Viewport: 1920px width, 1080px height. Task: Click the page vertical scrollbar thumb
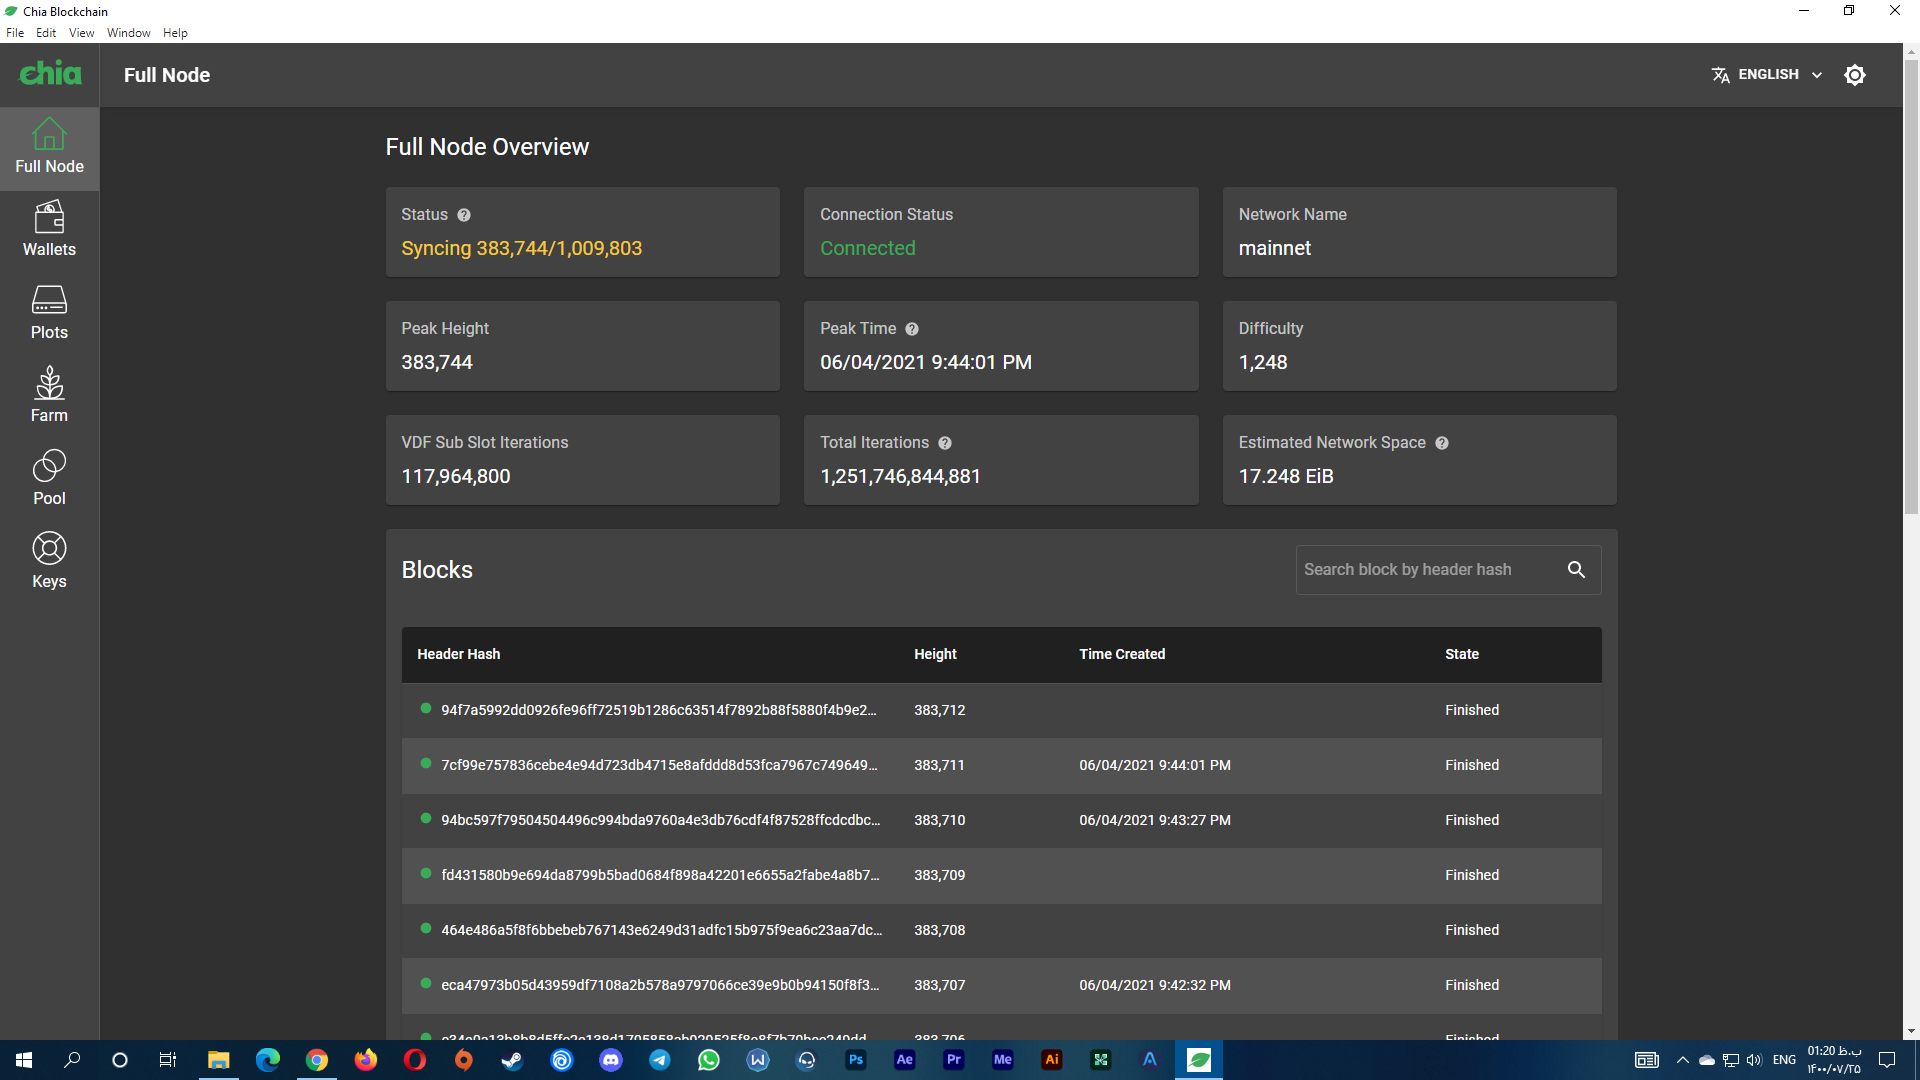tap(1911, 288)
